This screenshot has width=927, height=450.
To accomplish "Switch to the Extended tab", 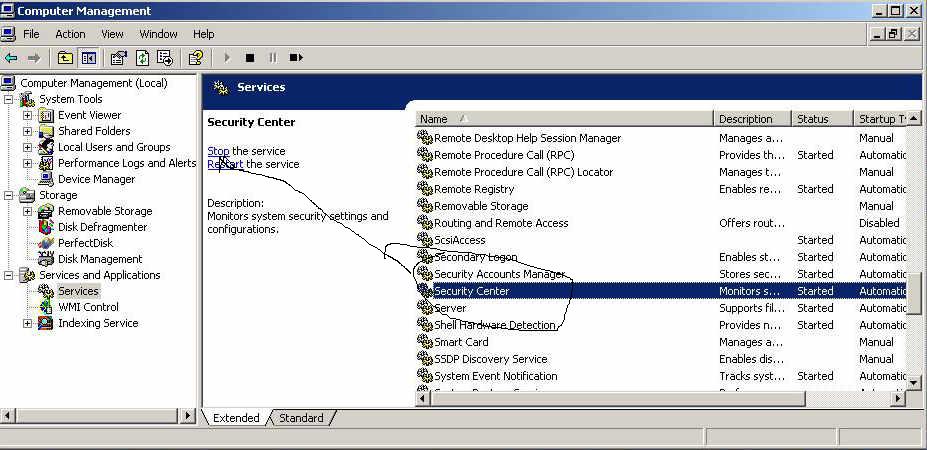I will [x=236, y=417].
